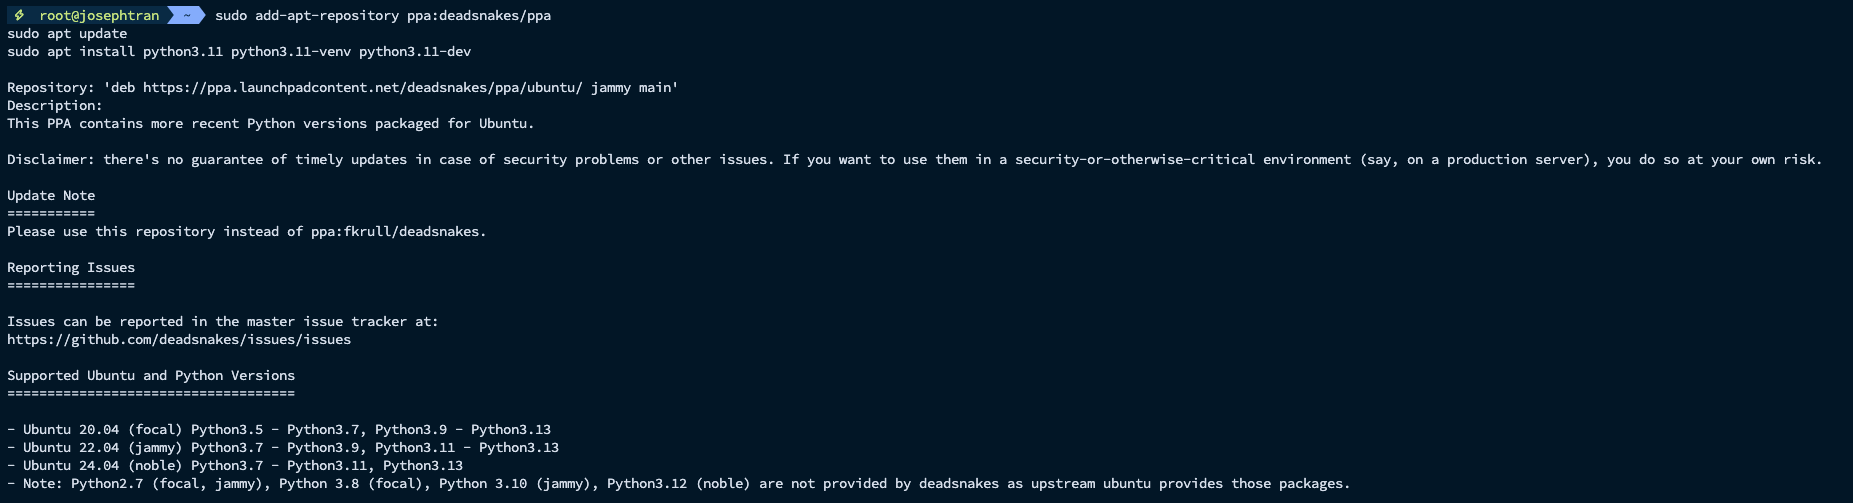
Task: Click the 'Reporting Issues' heading
Action: (71, 267)
